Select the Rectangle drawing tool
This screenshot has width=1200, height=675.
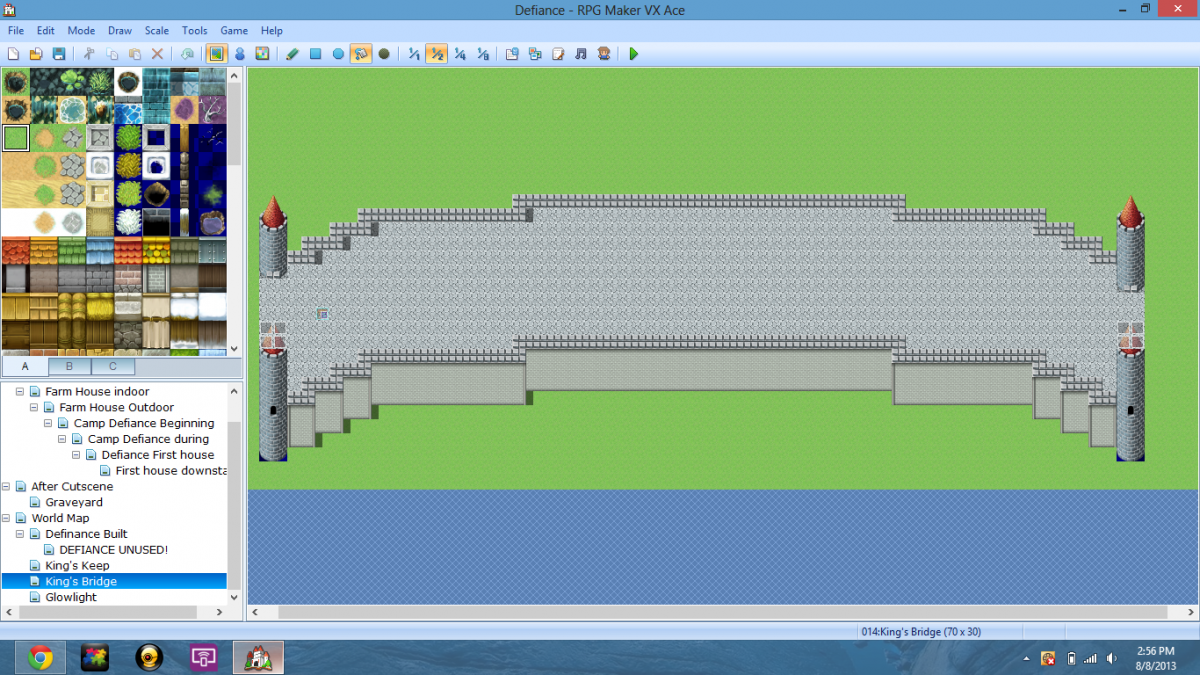pos(315,54)
